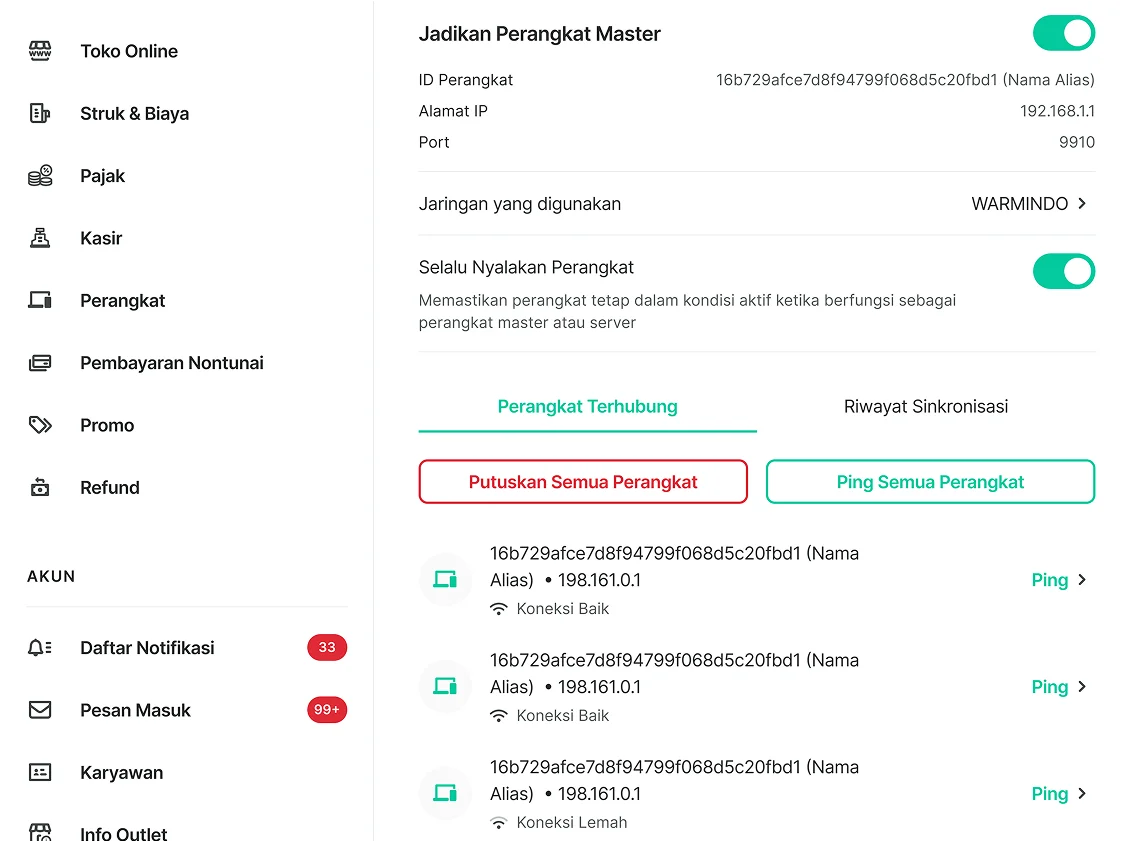This screenshot has width=1140, height=841.
Task: Click the Pesan Masuk envelope icon
Action: 40,710
